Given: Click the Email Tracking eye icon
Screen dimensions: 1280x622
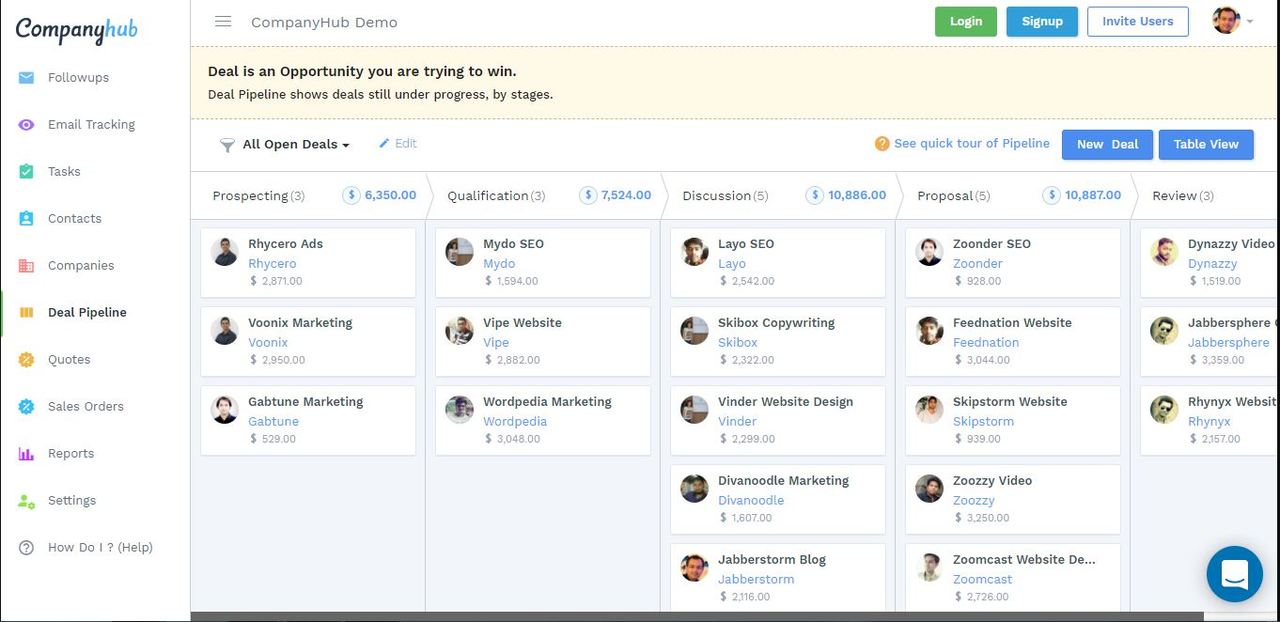Looking at the screenshot, I should pos(26,125).
